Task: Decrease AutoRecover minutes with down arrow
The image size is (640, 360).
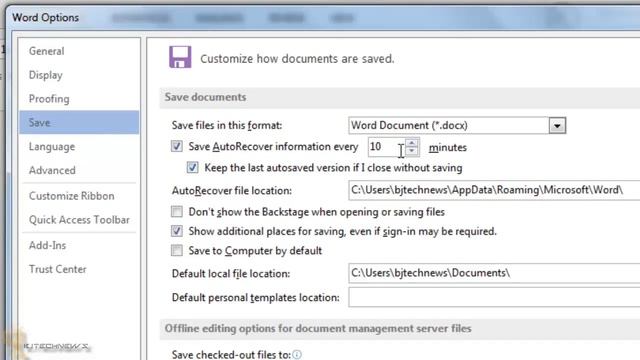Action: 412,151
